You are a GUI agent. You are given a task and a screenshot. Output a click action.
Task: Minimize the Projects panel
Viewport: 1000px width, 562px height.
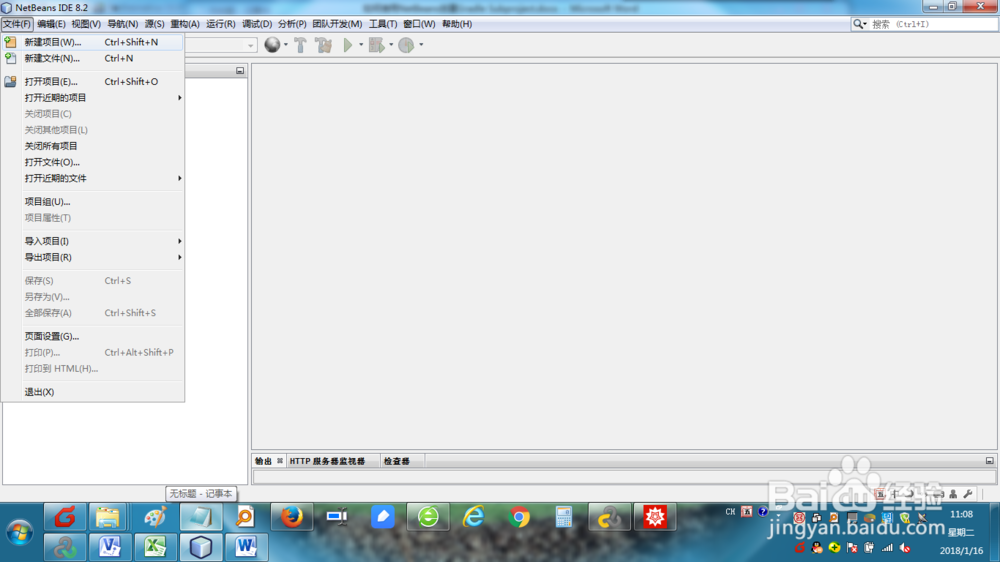click(240, 71)
